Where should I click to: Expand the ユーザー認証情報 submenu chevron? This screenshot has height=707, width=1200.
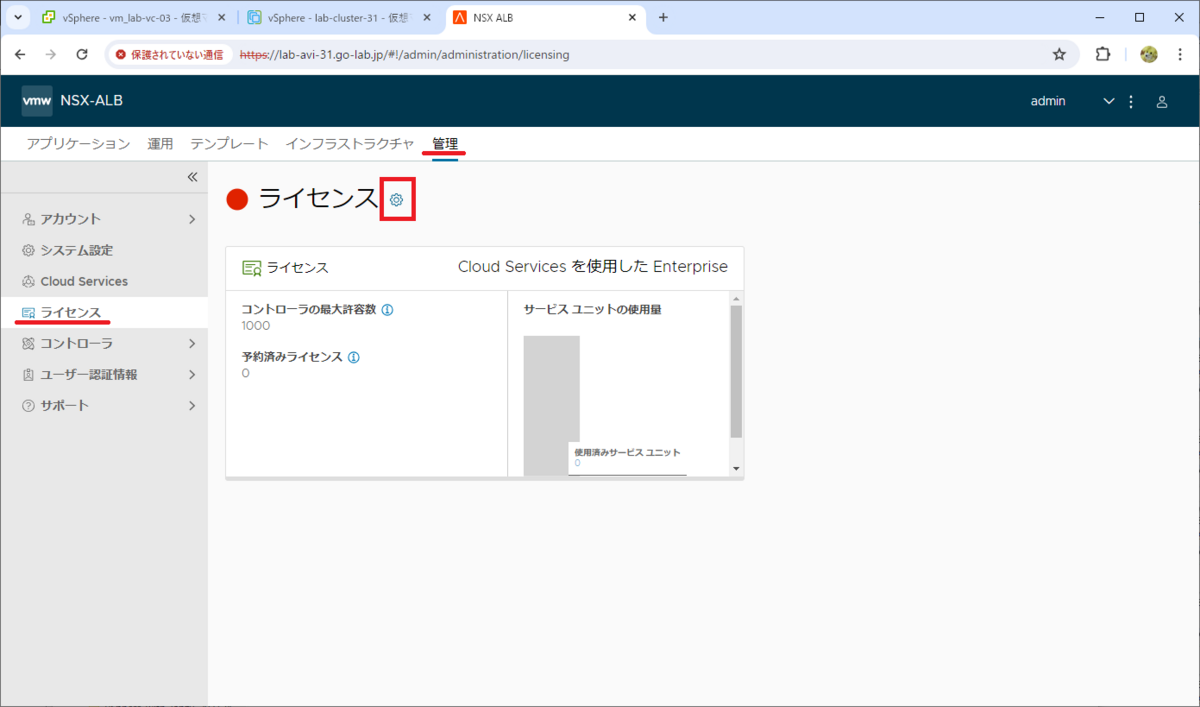click(192, 374)
